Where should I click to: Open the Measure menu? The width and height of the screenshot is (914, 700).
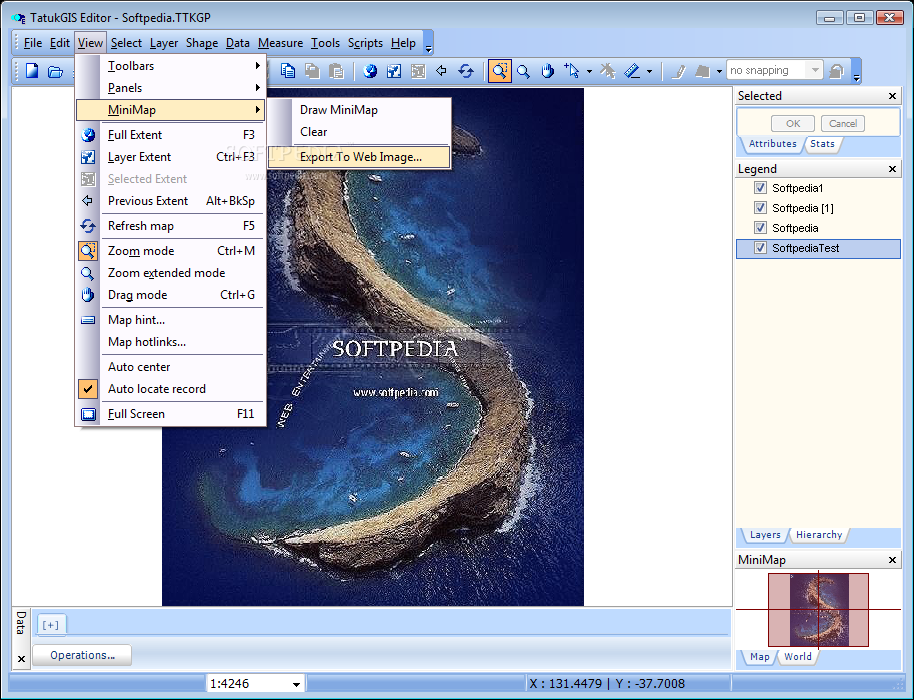280,43
